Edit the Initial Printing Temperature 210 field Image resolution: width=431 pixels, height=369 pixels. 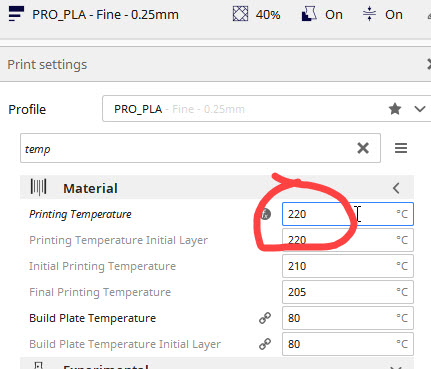348,266
